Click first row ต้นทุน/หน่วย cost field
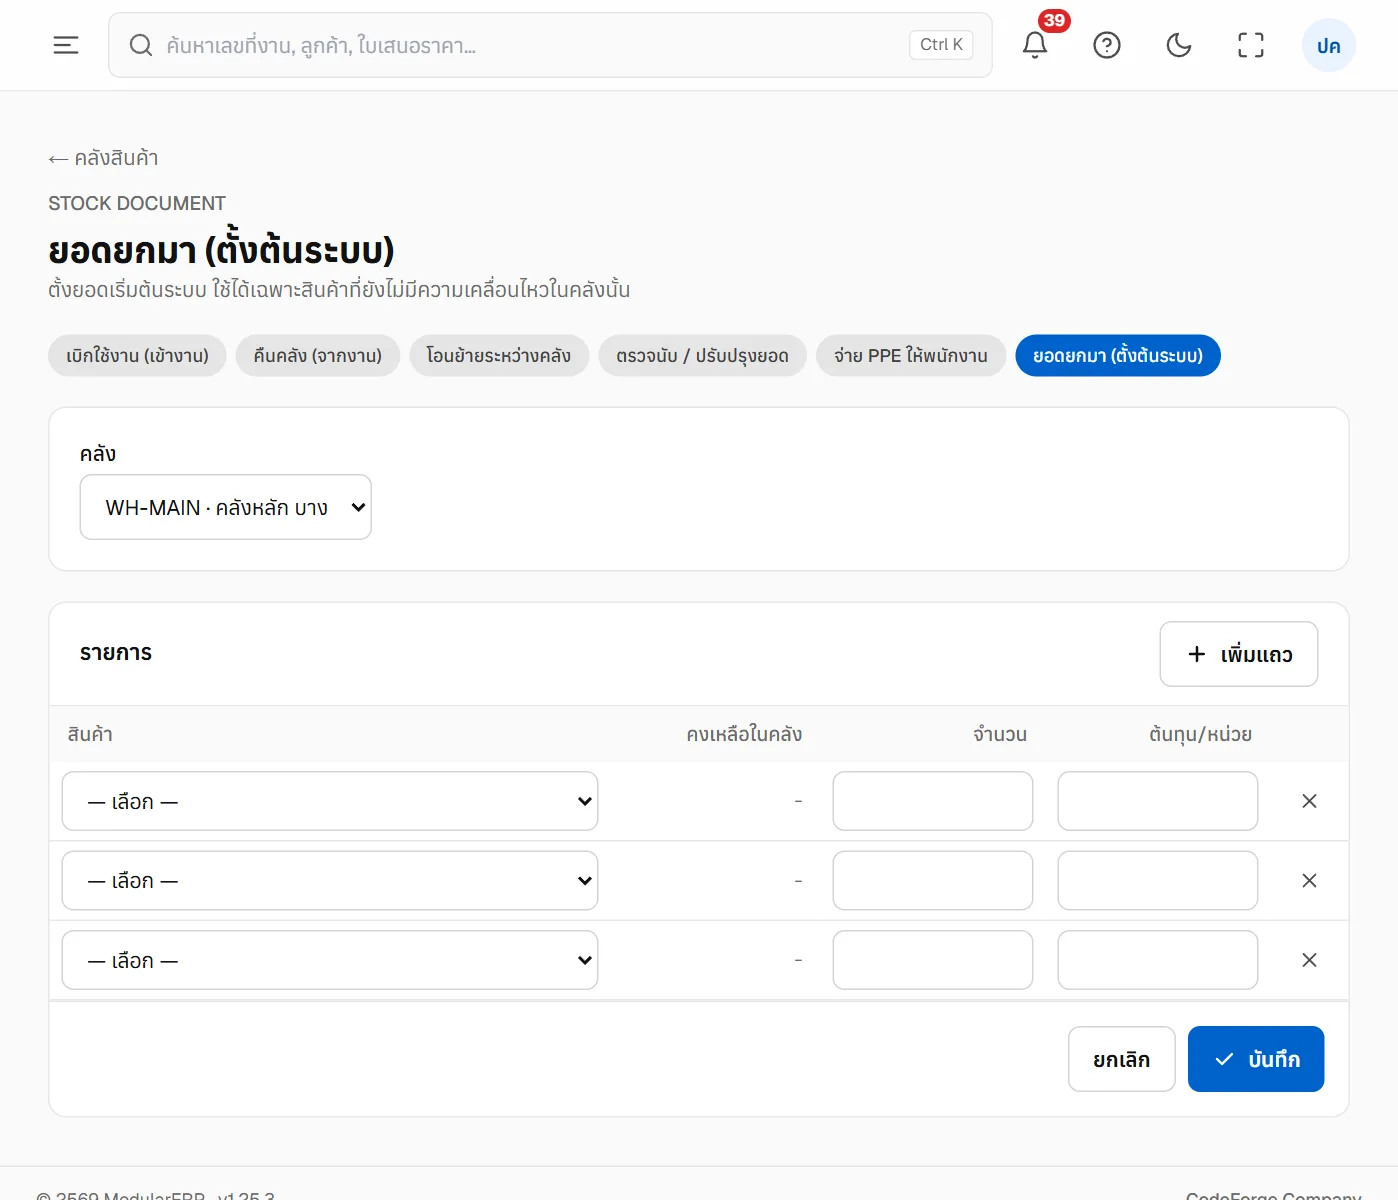This screenshot has width=1398, height=1200. tap(1158, 801)
